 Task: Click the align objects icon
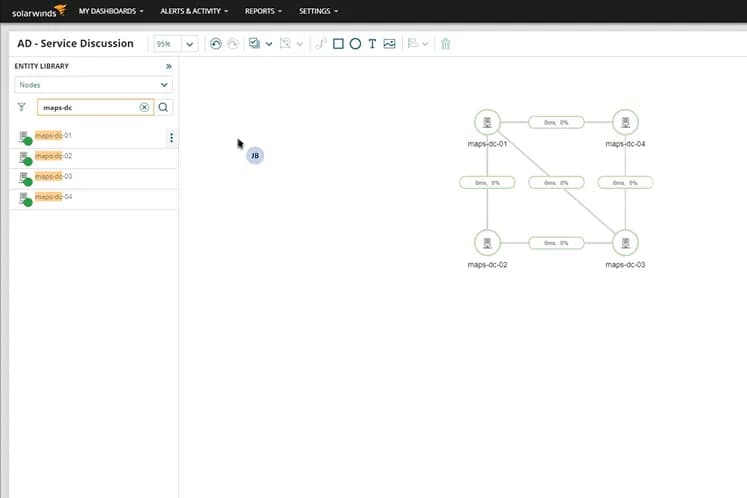pos(413,44)
